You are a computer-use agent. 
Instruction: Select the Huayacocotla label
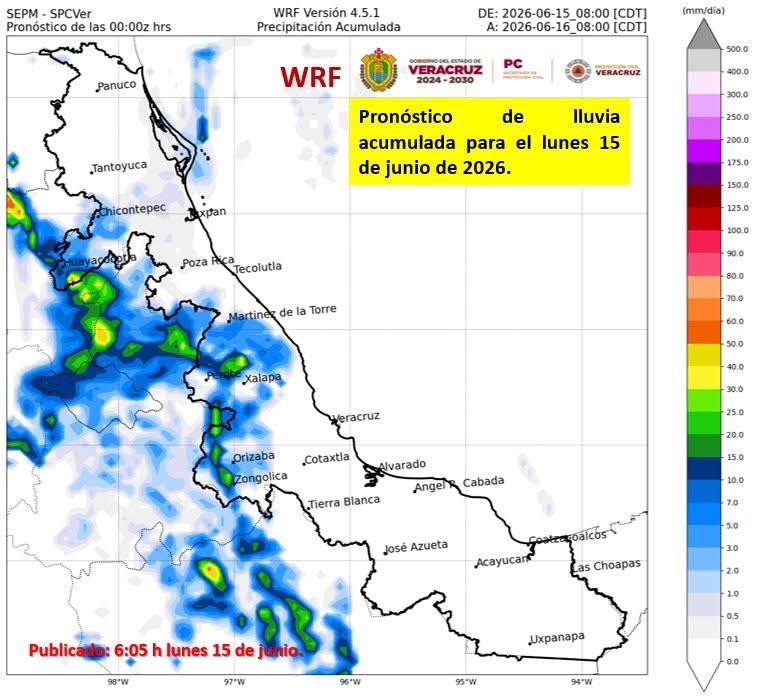[x=100, y=261]
